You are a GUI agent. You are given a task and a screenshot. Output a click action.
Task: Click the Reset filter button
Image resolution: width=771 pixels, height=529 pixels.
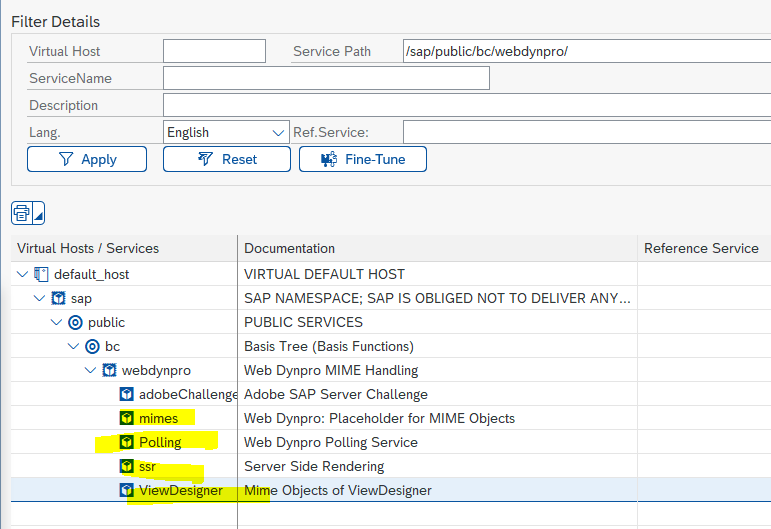(227, 159)
